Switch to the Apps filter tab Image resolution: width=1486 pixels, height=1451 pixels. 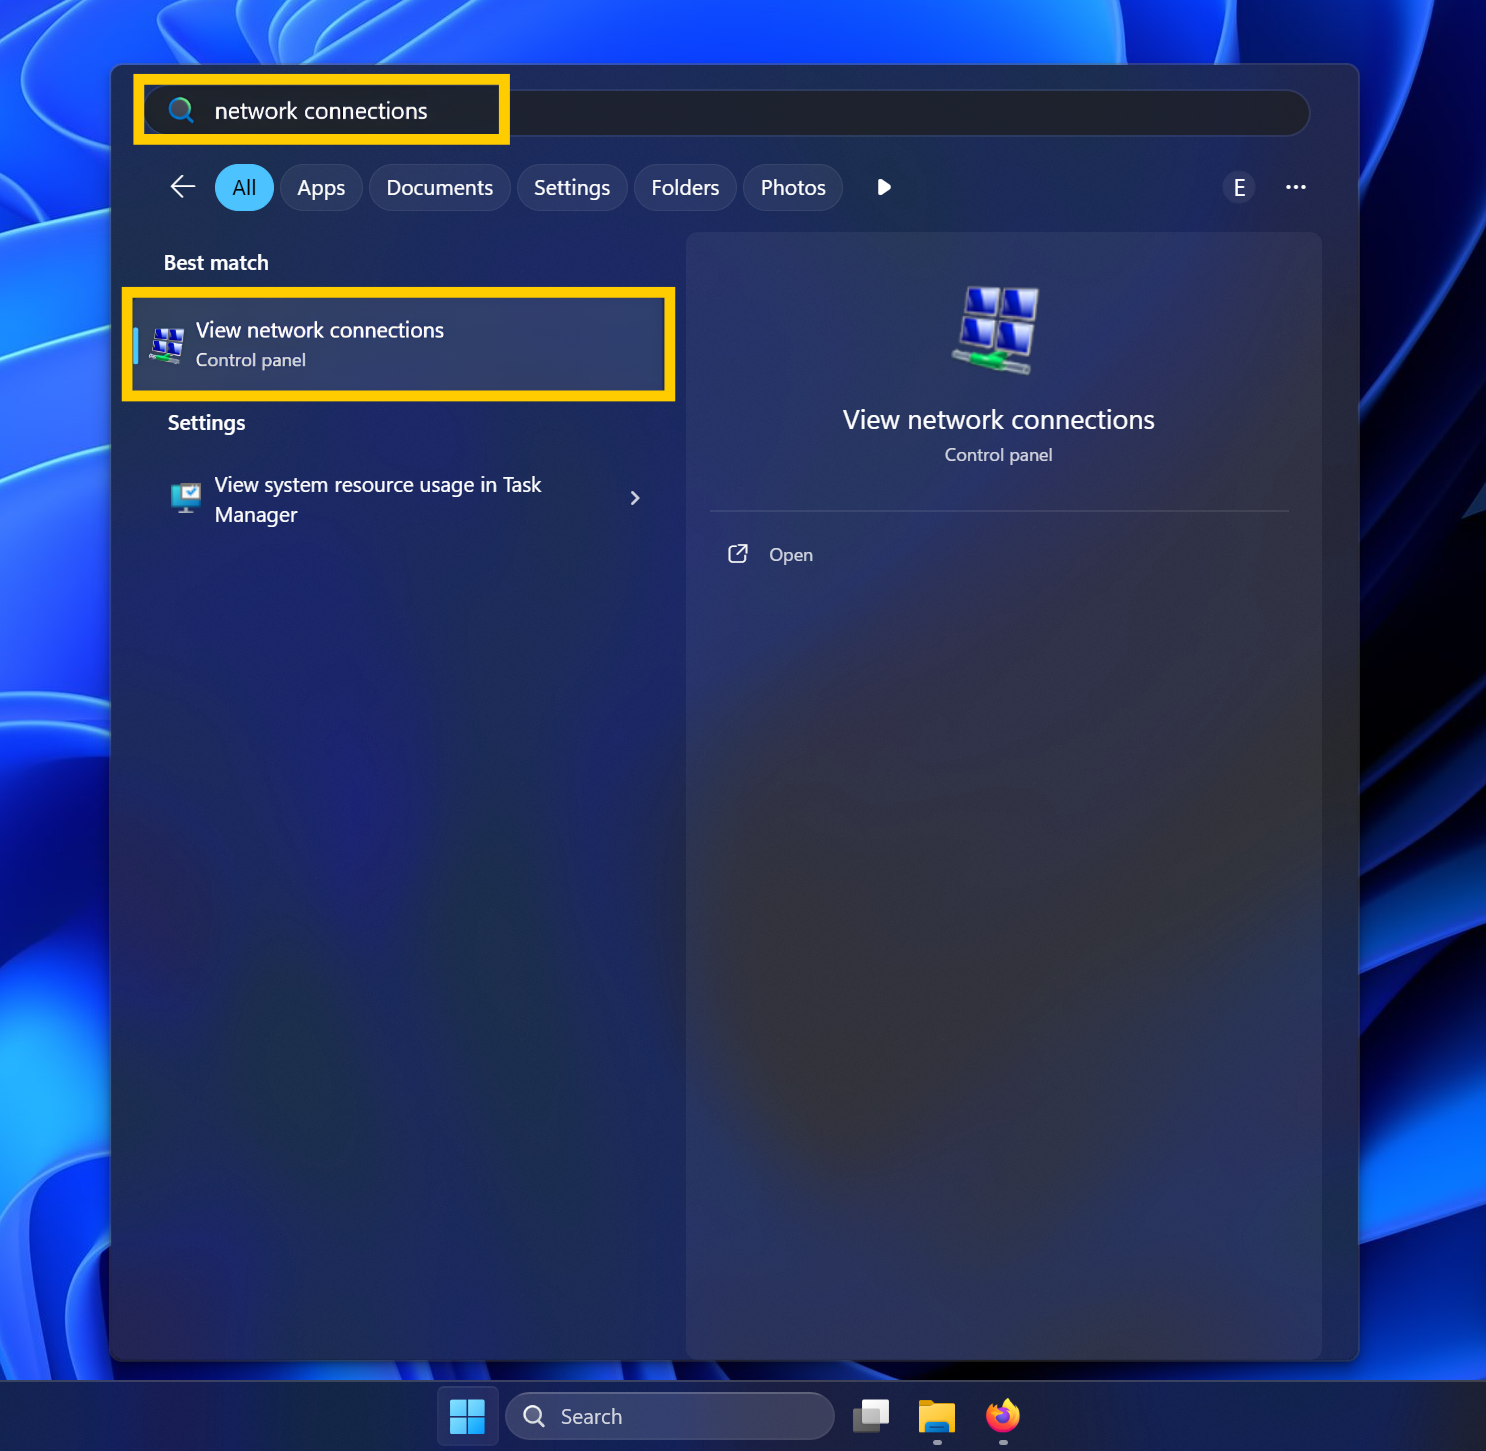click(321, 188)
